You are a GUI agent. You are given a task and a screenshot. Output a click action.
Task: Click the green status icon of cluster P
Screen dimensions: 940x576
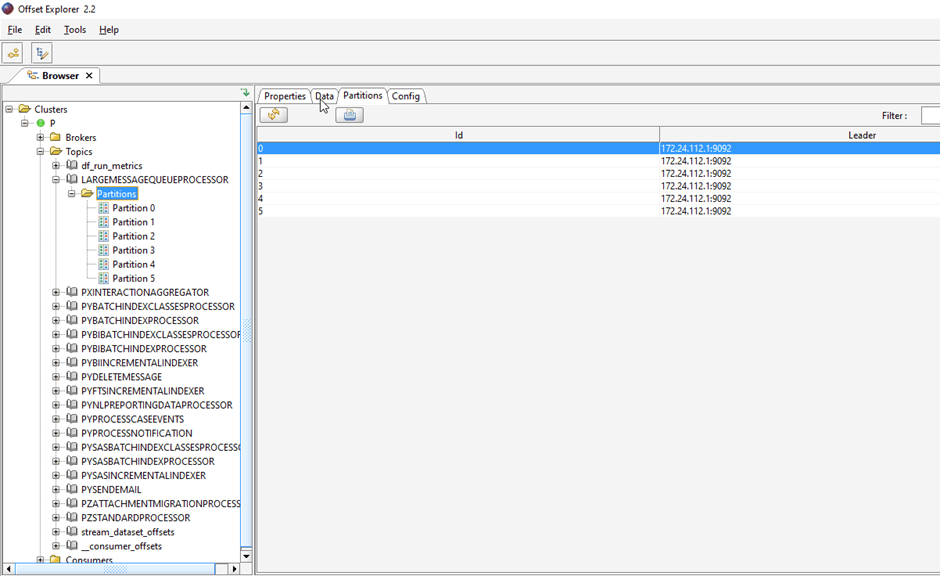[41, 123]
